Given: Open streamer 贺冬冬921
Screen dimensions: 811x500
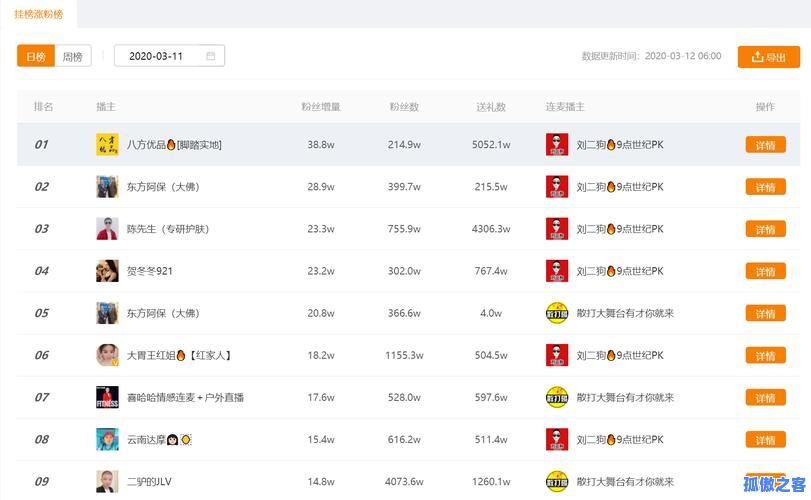Looking at the screenshot, I should click(x=149, y=271).
